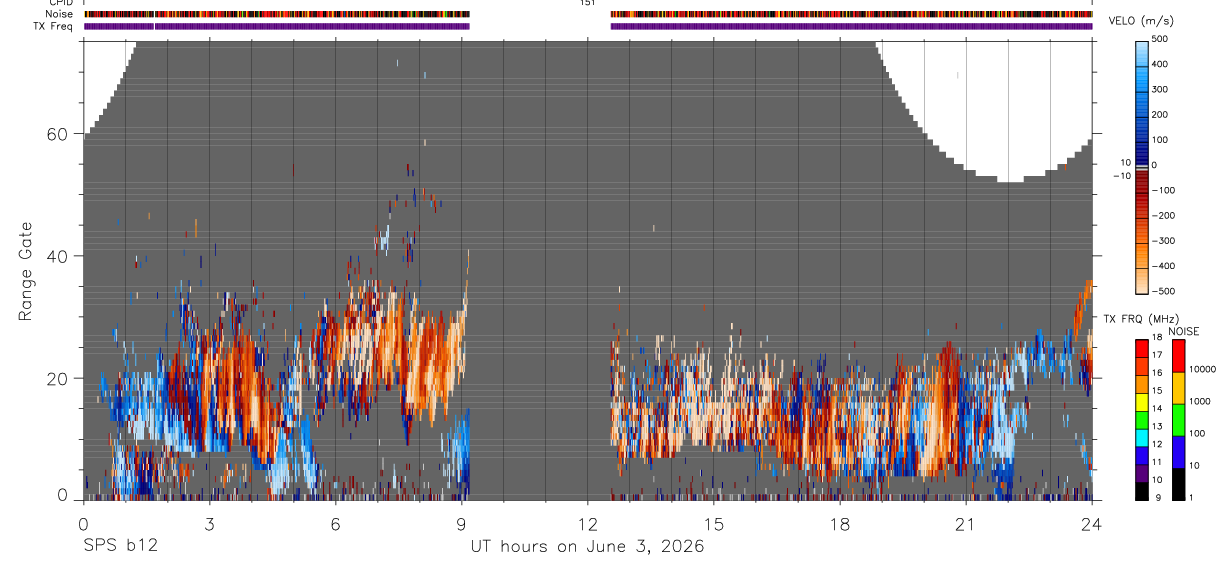Screen dimensions: 1228x567
Task: Click the red top segment of NOISE scale
Action: pos(1178,355)
